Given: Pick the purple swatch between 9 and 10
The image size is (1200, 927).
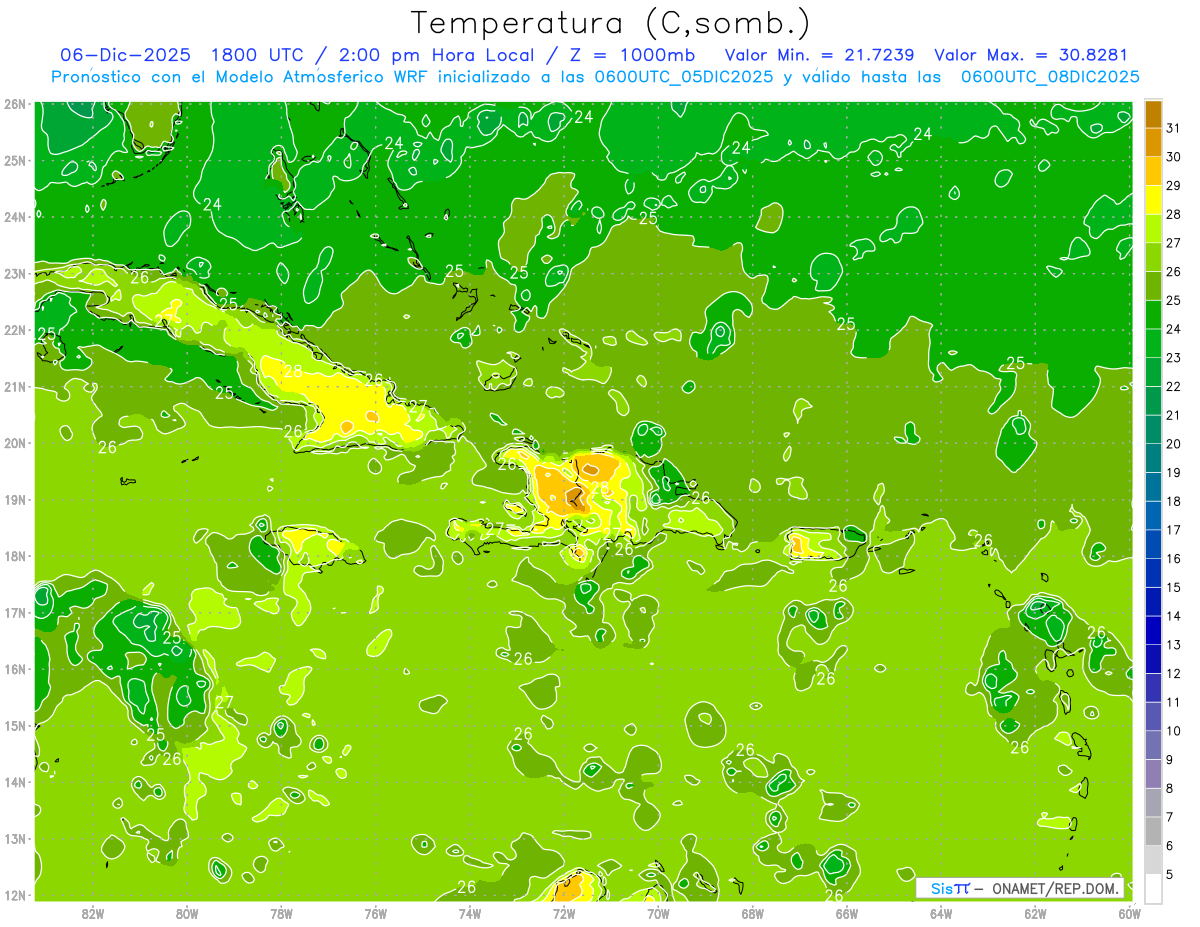Looking at the screenshot, I should tap(1153, 745).
